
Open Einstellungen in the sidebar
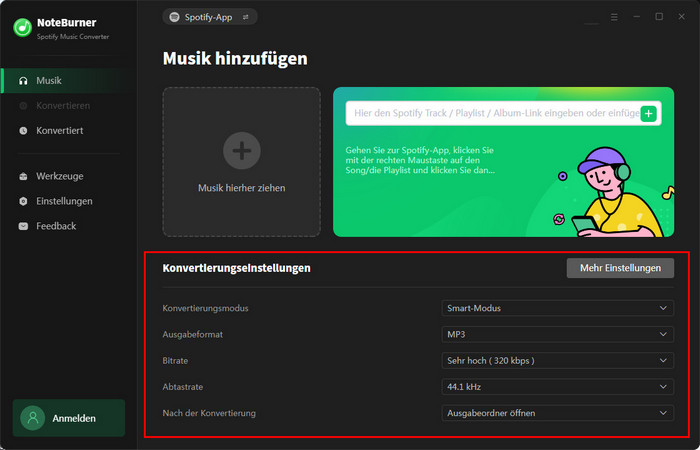68,201
